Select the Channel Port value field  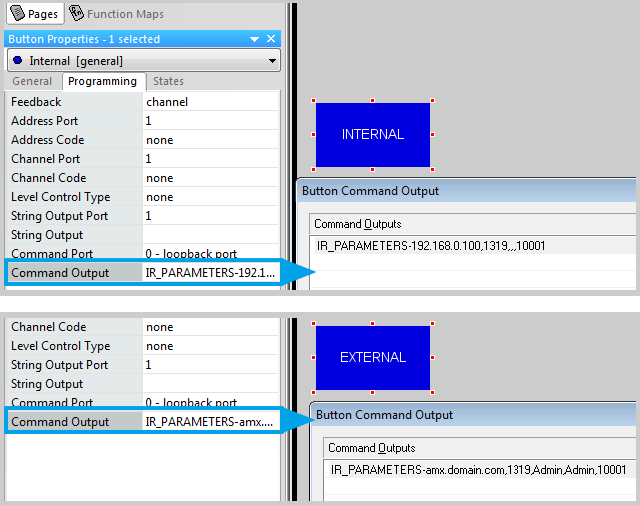(x=211, y=159)
